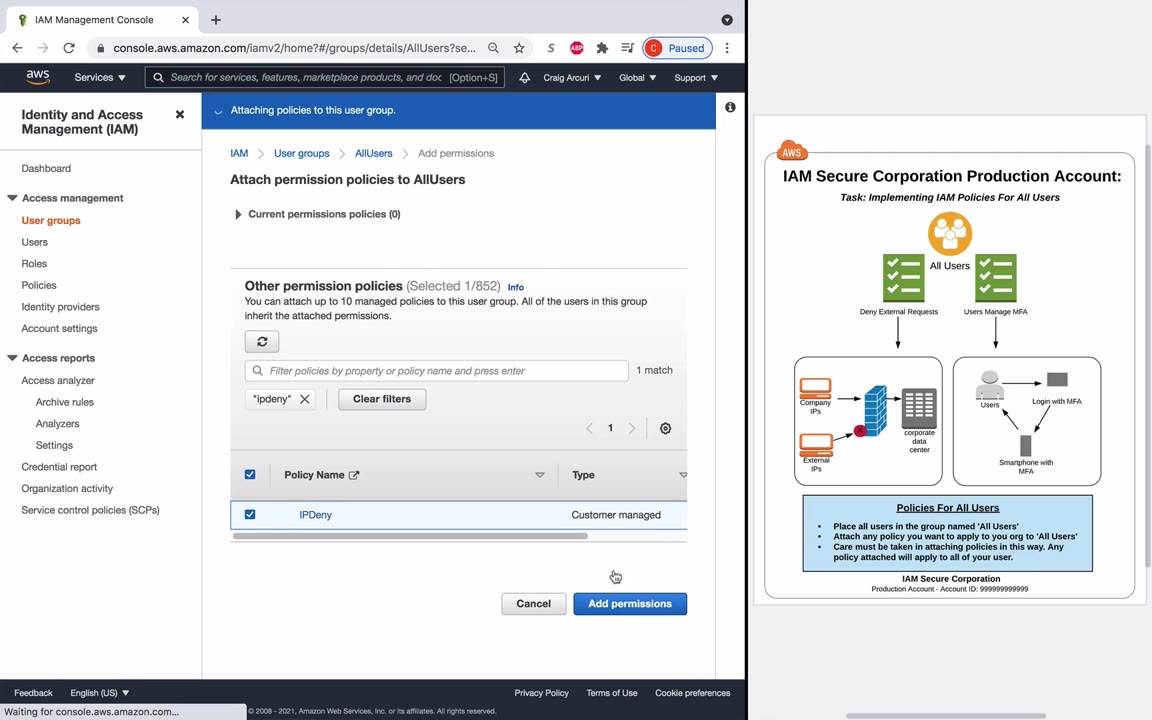Open the notifications bell
This screenshot has width=1152, height=720.
[525, 77]
